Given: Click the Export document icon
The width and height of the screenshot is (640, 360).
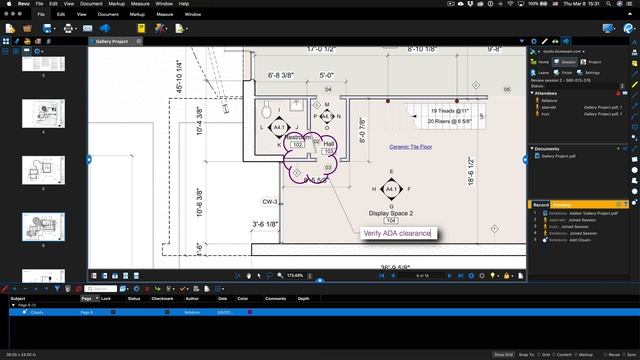Looking at the screenshot, I should (x=179, y=28).
